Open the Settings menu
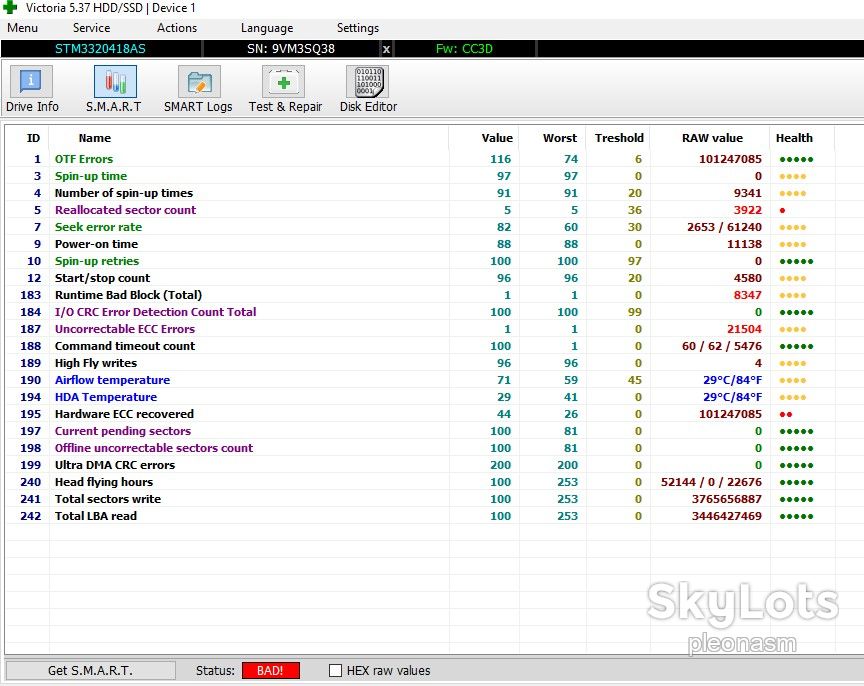The width and height of the screenshot is (864, 686). 358,28
